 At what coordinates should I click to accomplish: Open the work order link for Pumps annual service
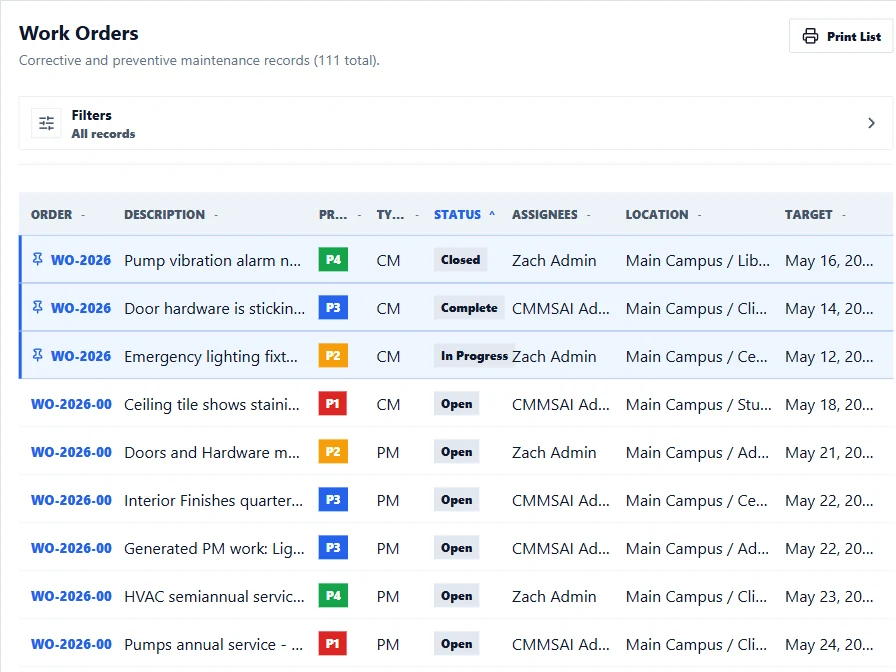point(71,644)
